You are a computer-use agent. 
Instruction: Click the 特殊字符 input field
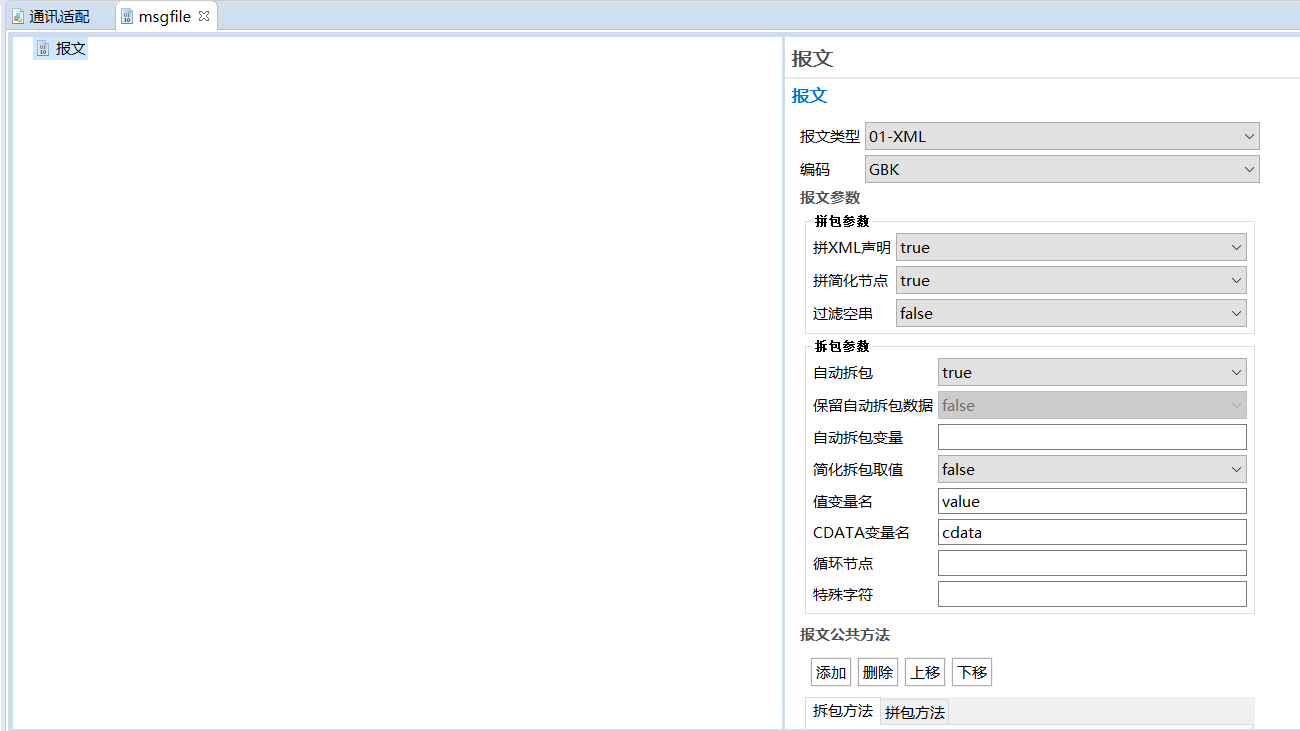[1091, 595]
